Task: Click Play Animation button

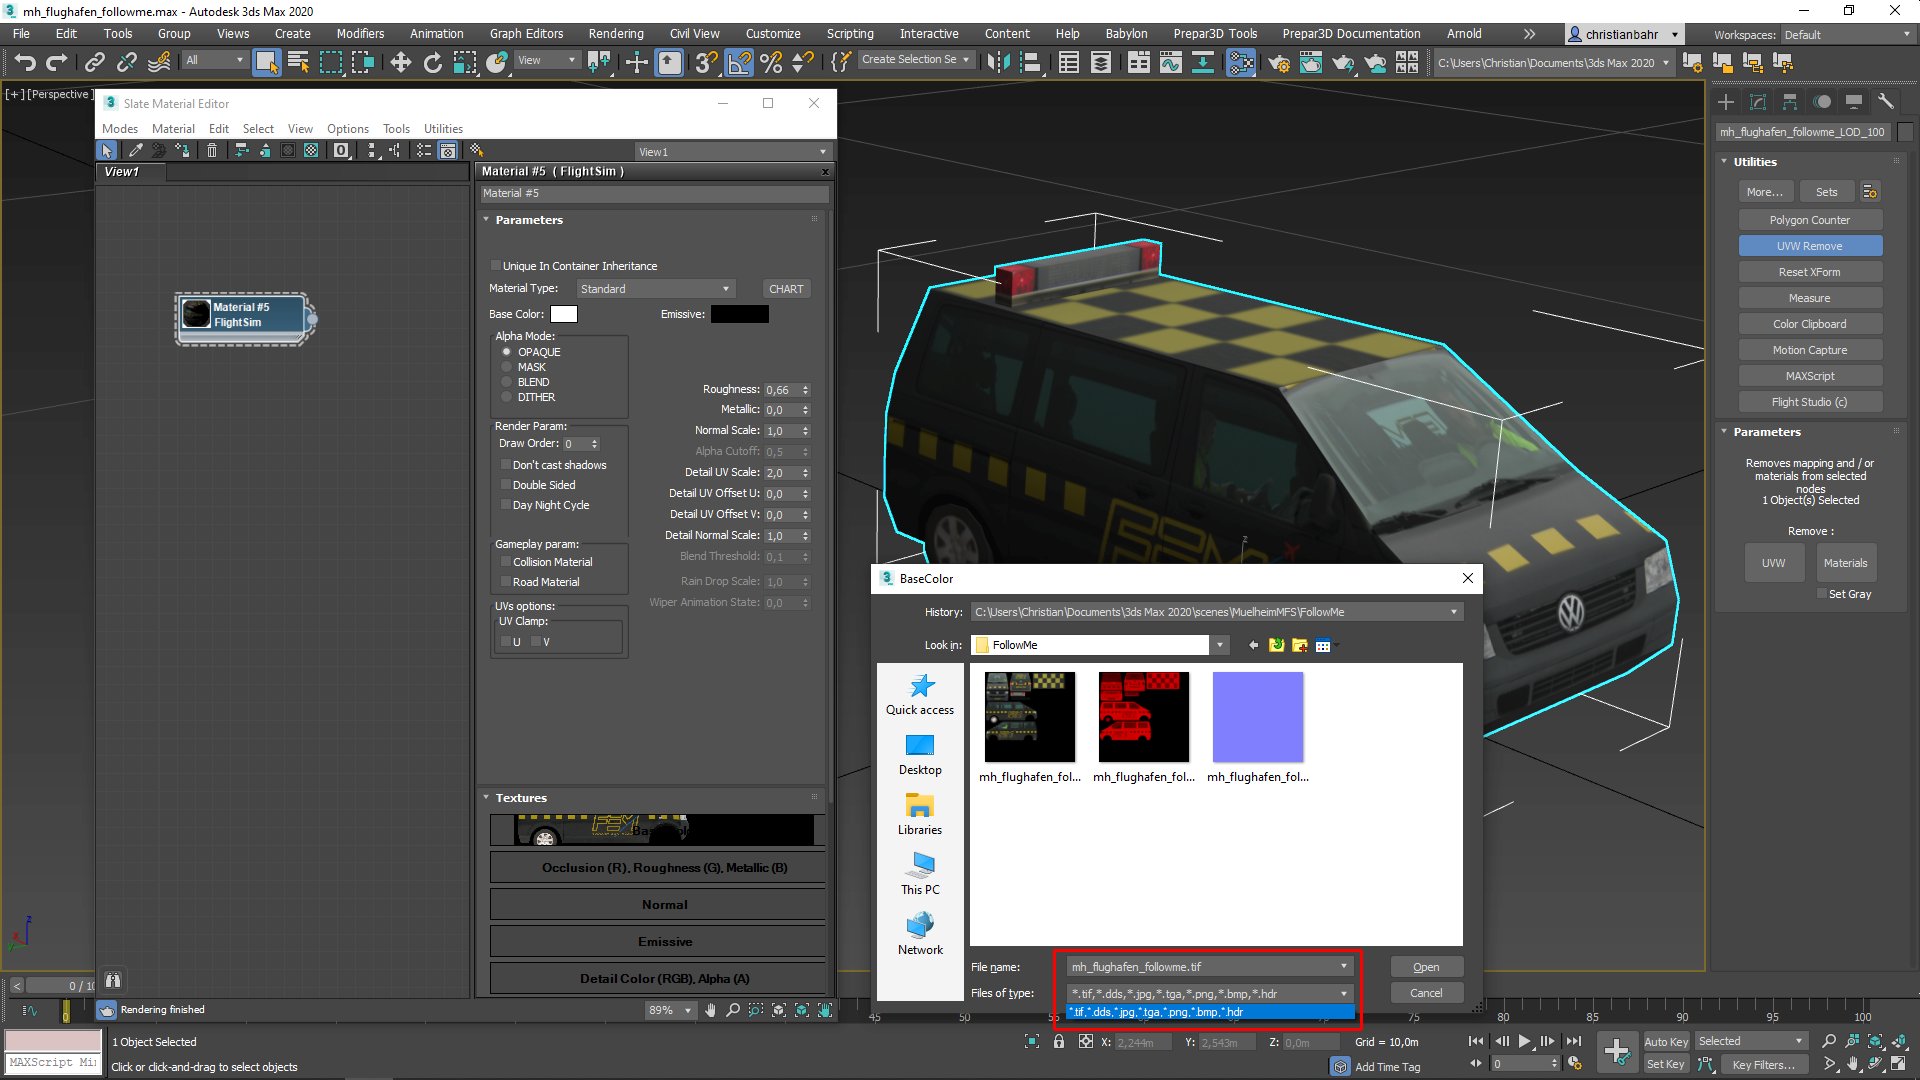Action: point(1525,1041)
